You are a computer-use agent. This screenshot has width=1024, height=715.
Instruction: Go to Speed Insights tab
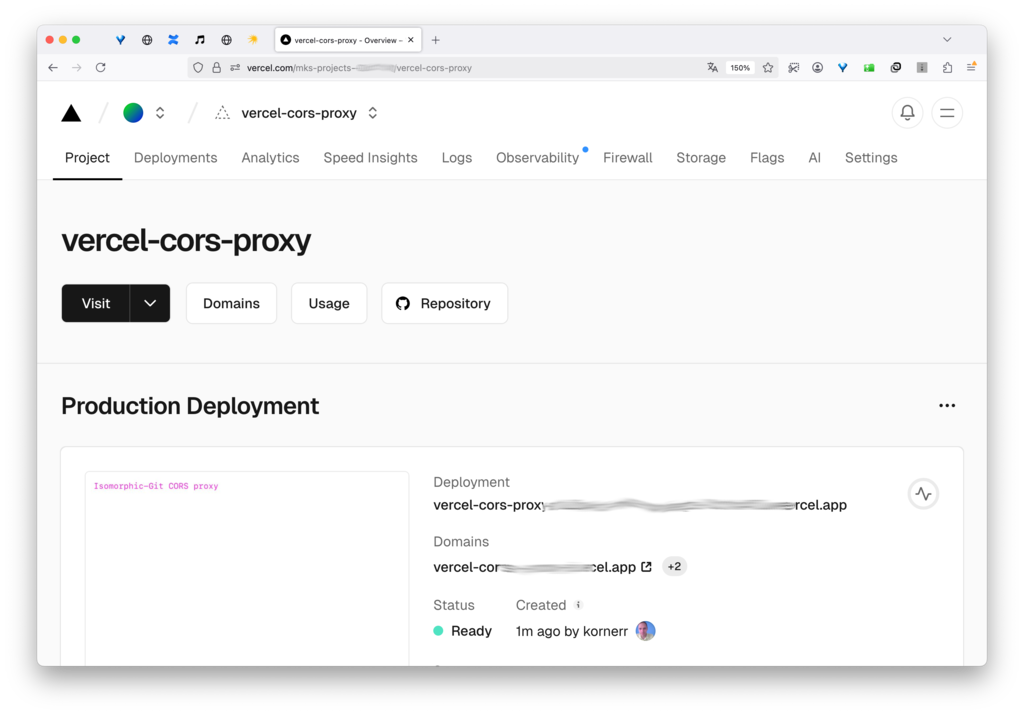(x=370, y=158)
